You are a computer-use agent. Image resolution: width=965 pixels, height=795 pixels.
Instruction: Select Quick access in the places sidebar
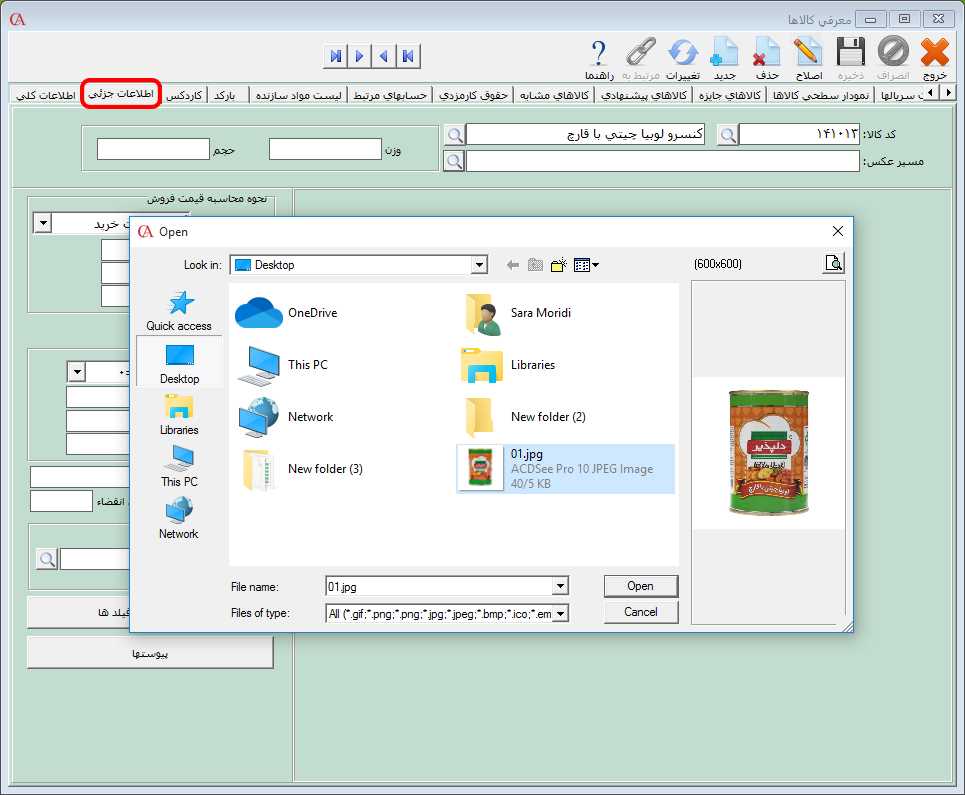click(179, 311)
